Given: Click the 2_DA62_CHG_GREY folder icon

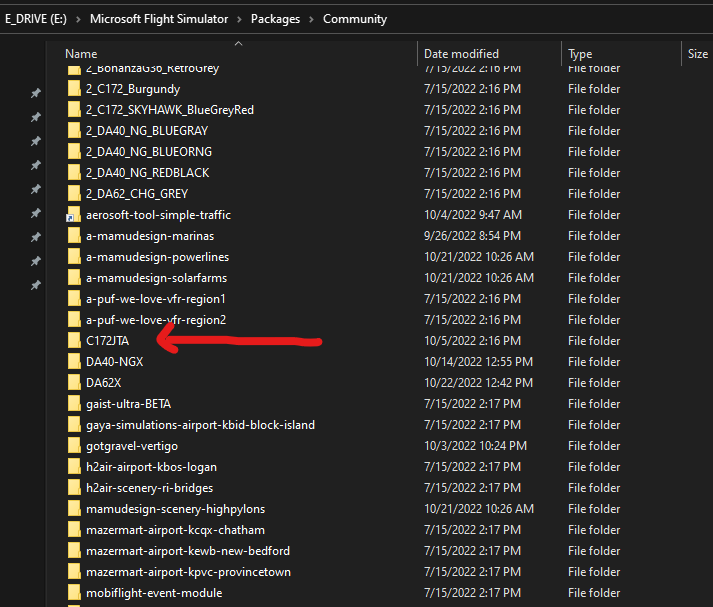Looking at the screenshot, I should pyautogui.click(x=74, y=194).
